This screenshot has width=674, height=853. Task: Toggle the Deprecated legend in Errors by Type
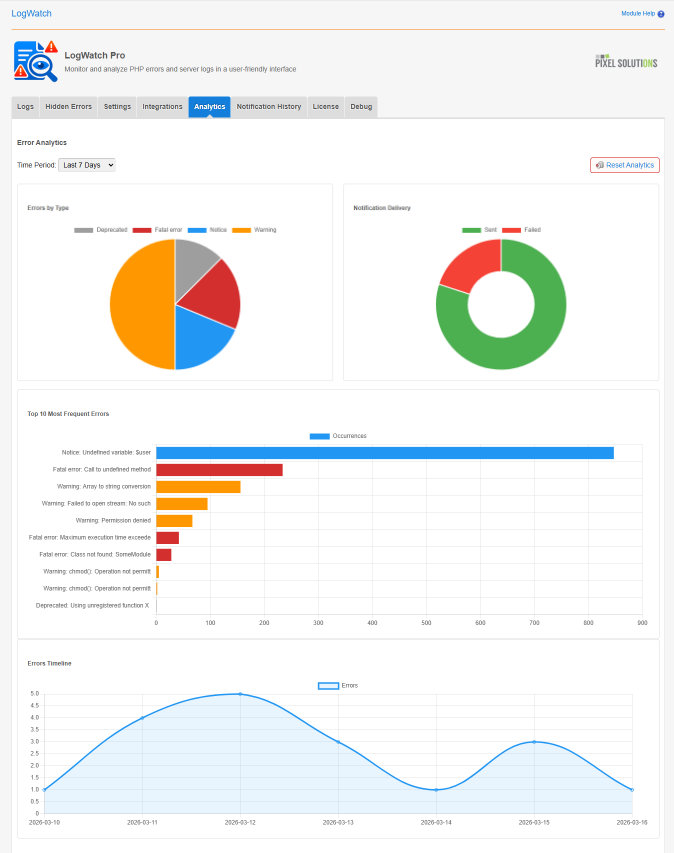101,230
